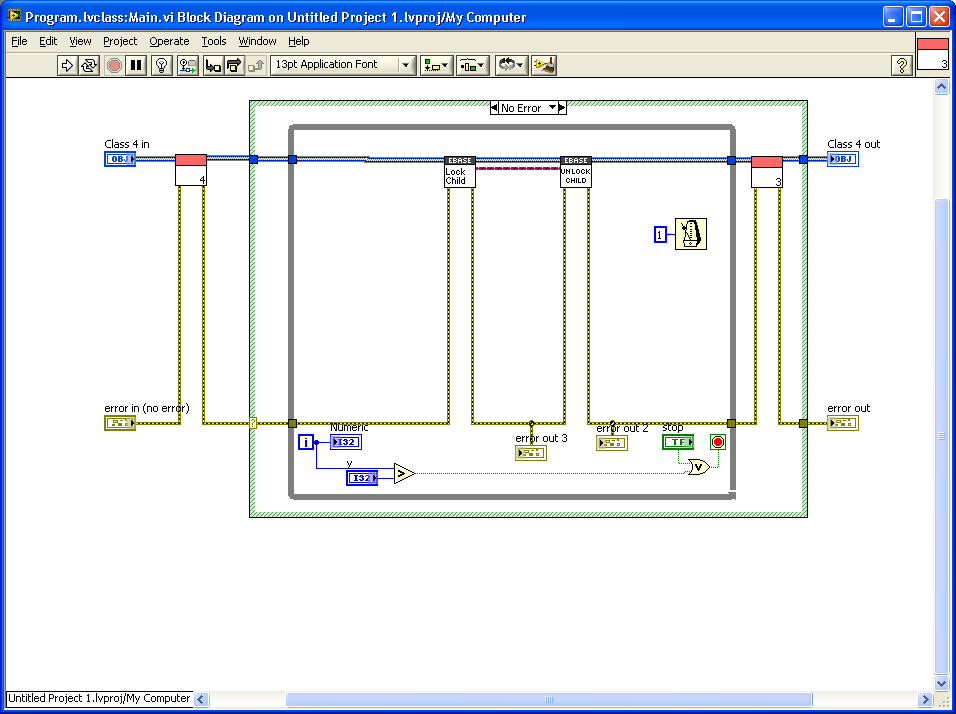Click the Unlock Child subVI node
The image size is (956, 714).
(x=575, y=171)
